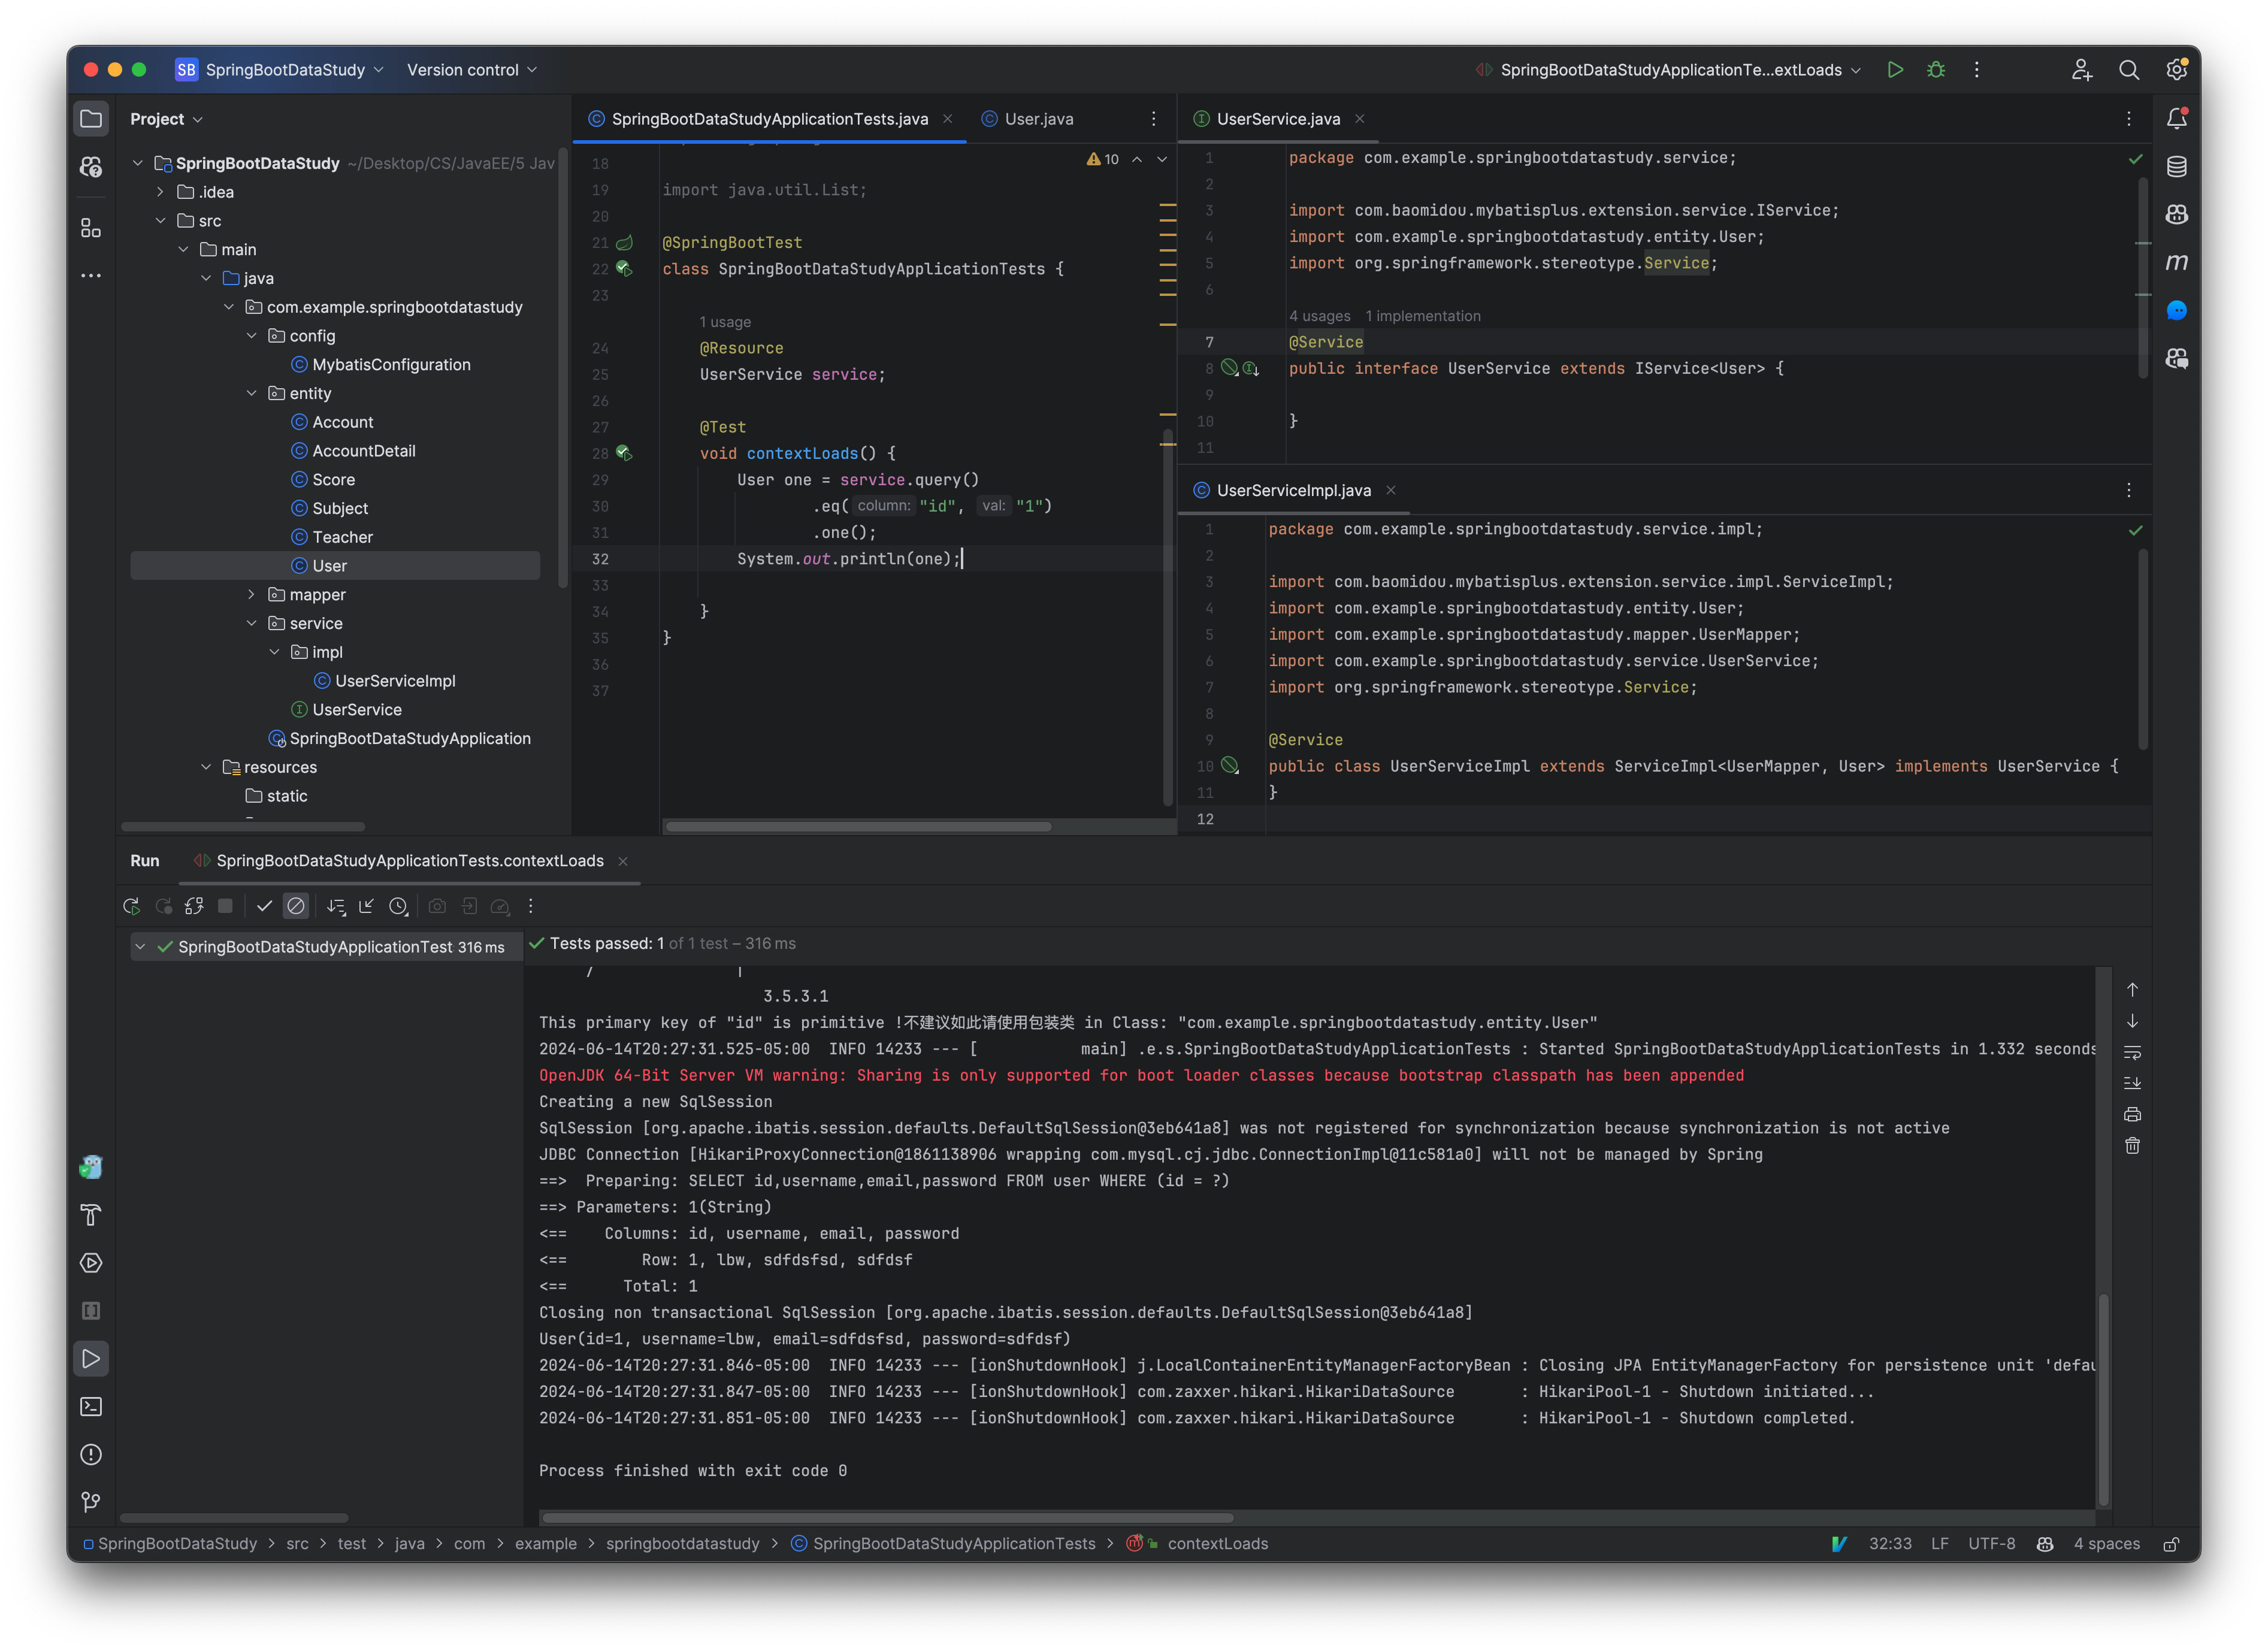The image size is (2268, 1651).
Task: Open the Terminal tool window
Action: 91,1406
